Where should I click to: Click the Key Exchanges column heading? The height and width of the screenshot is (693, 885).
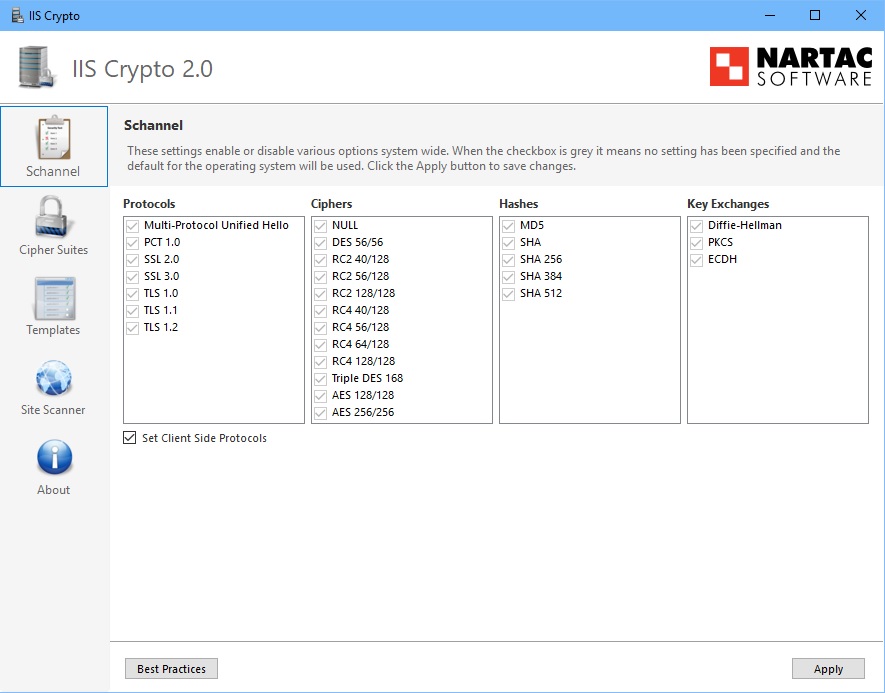(x=728, y=204)
